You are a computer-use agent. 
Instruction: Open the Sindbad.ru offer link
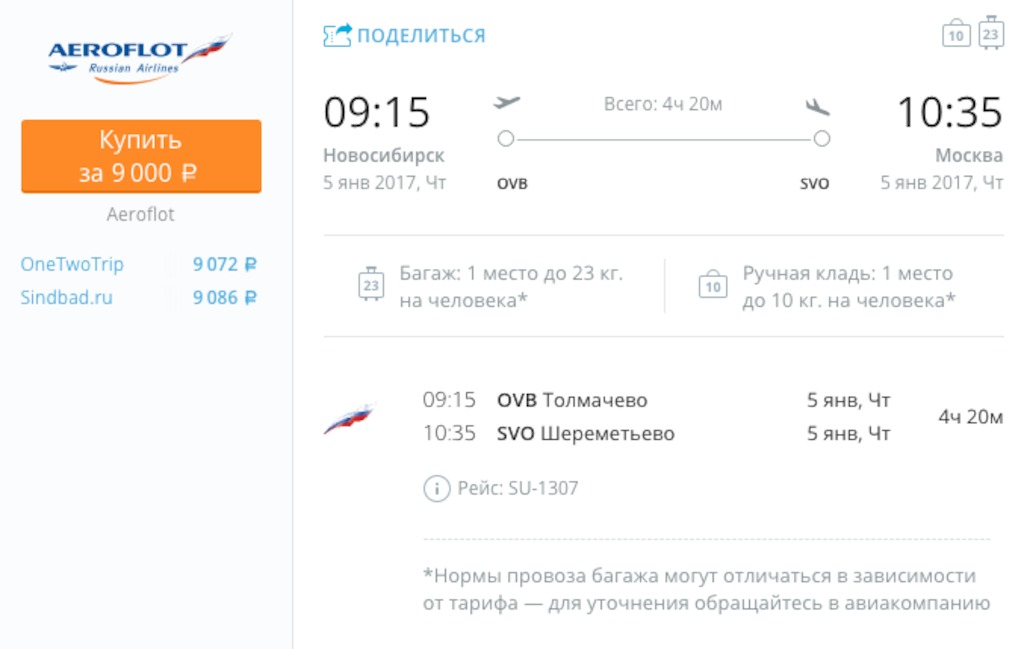67,298
